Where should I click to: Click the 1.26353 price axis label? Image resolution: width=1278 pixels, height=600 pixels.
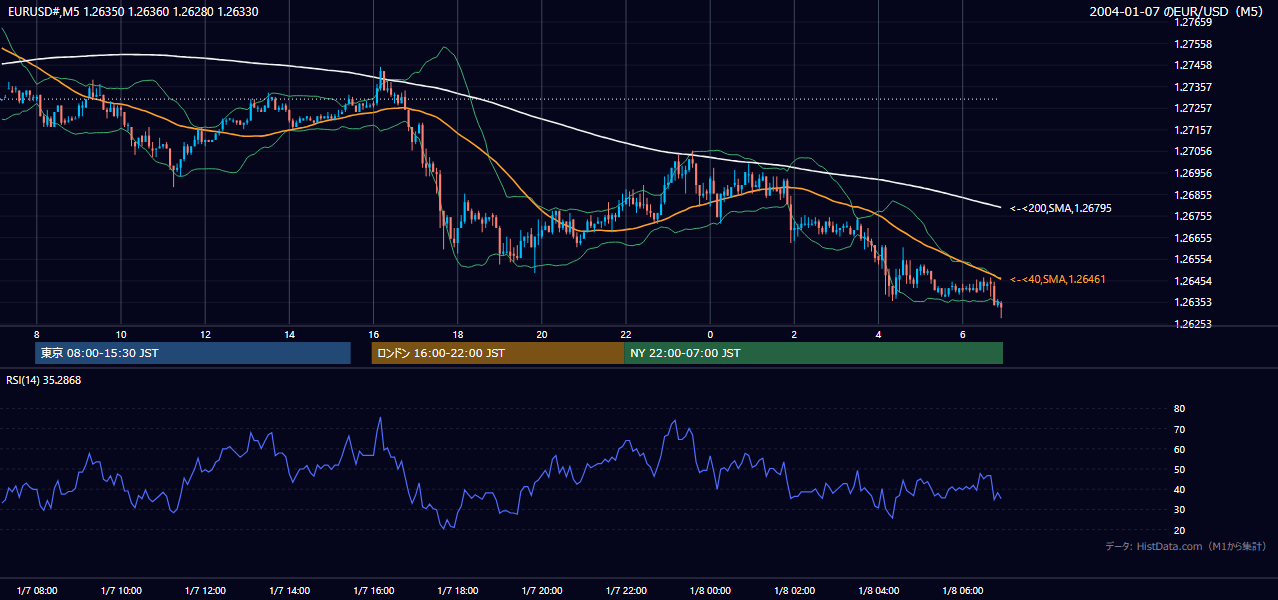(1193, 302)
